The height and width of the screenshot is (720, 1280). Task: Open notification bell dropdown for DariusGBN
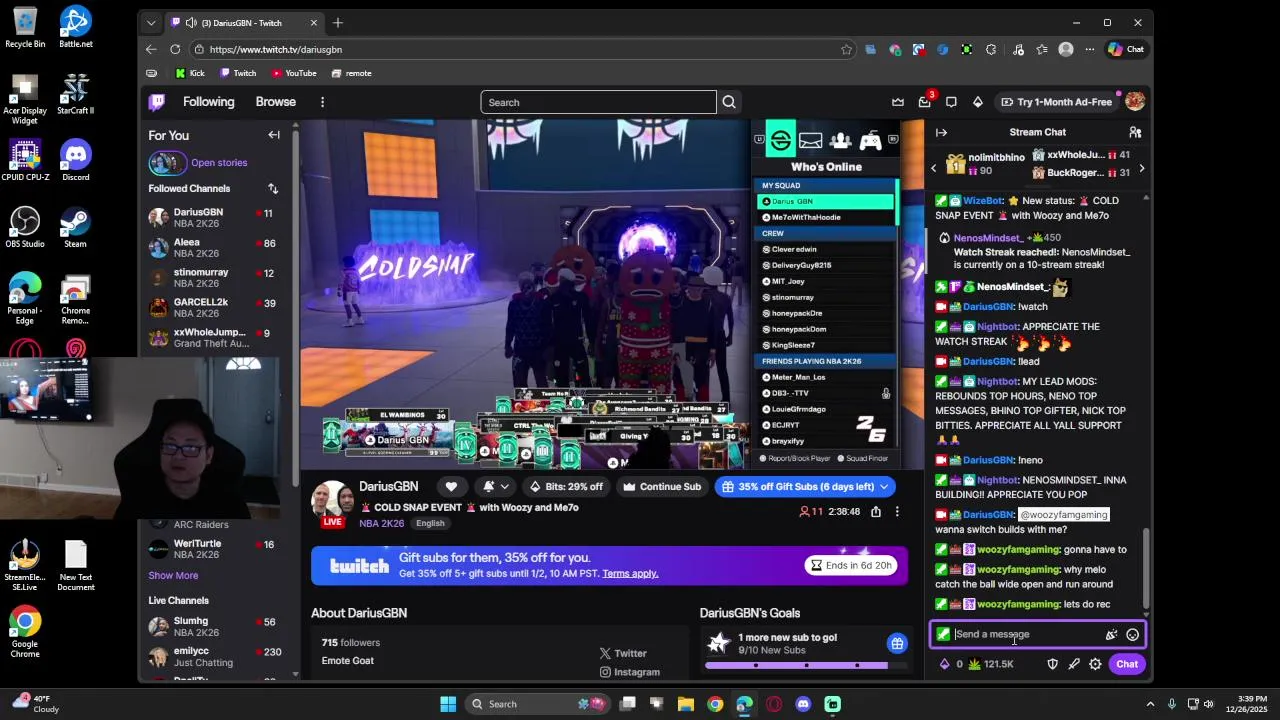click(494, 486)
